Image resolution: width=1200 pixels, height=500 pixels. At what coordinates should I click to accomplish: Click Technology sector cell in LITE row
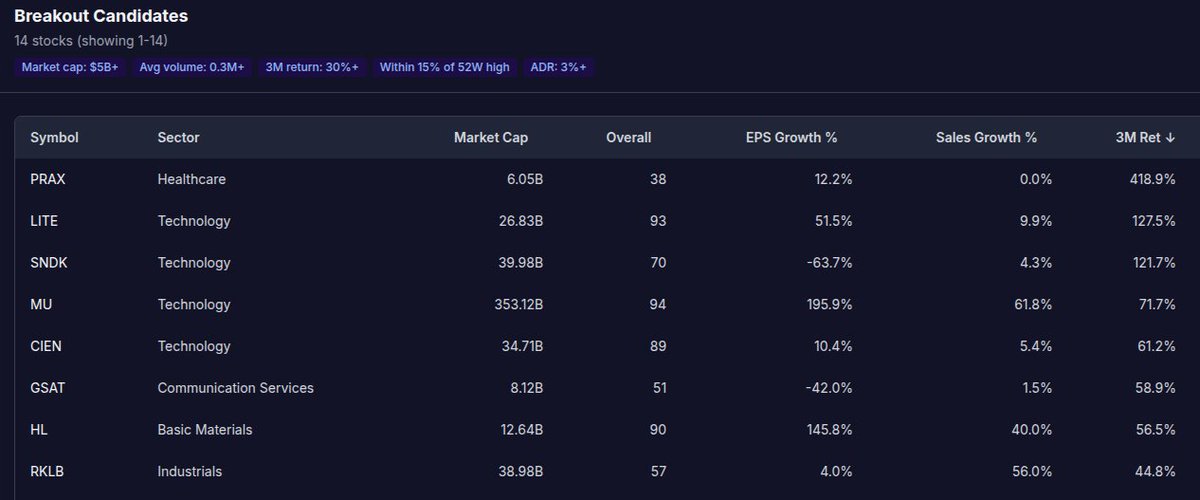194,221
